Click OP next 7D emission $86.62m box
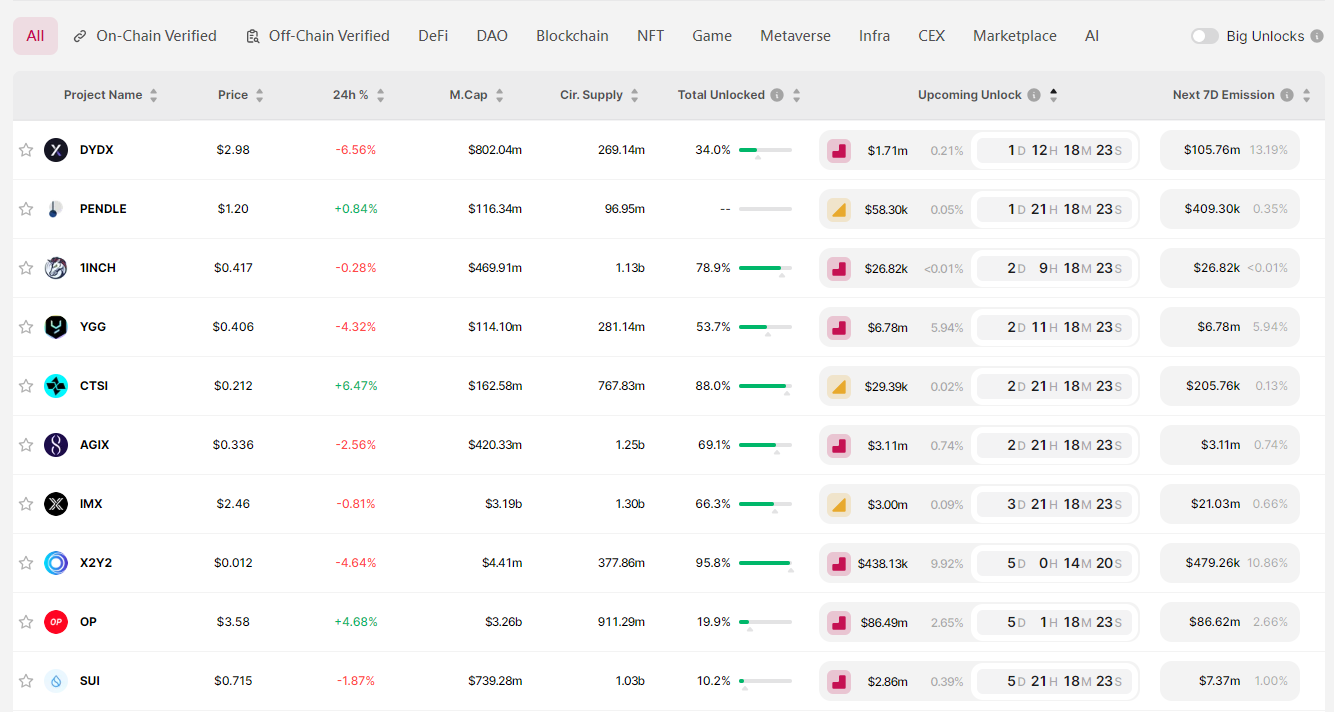 tap(1230, 622)
